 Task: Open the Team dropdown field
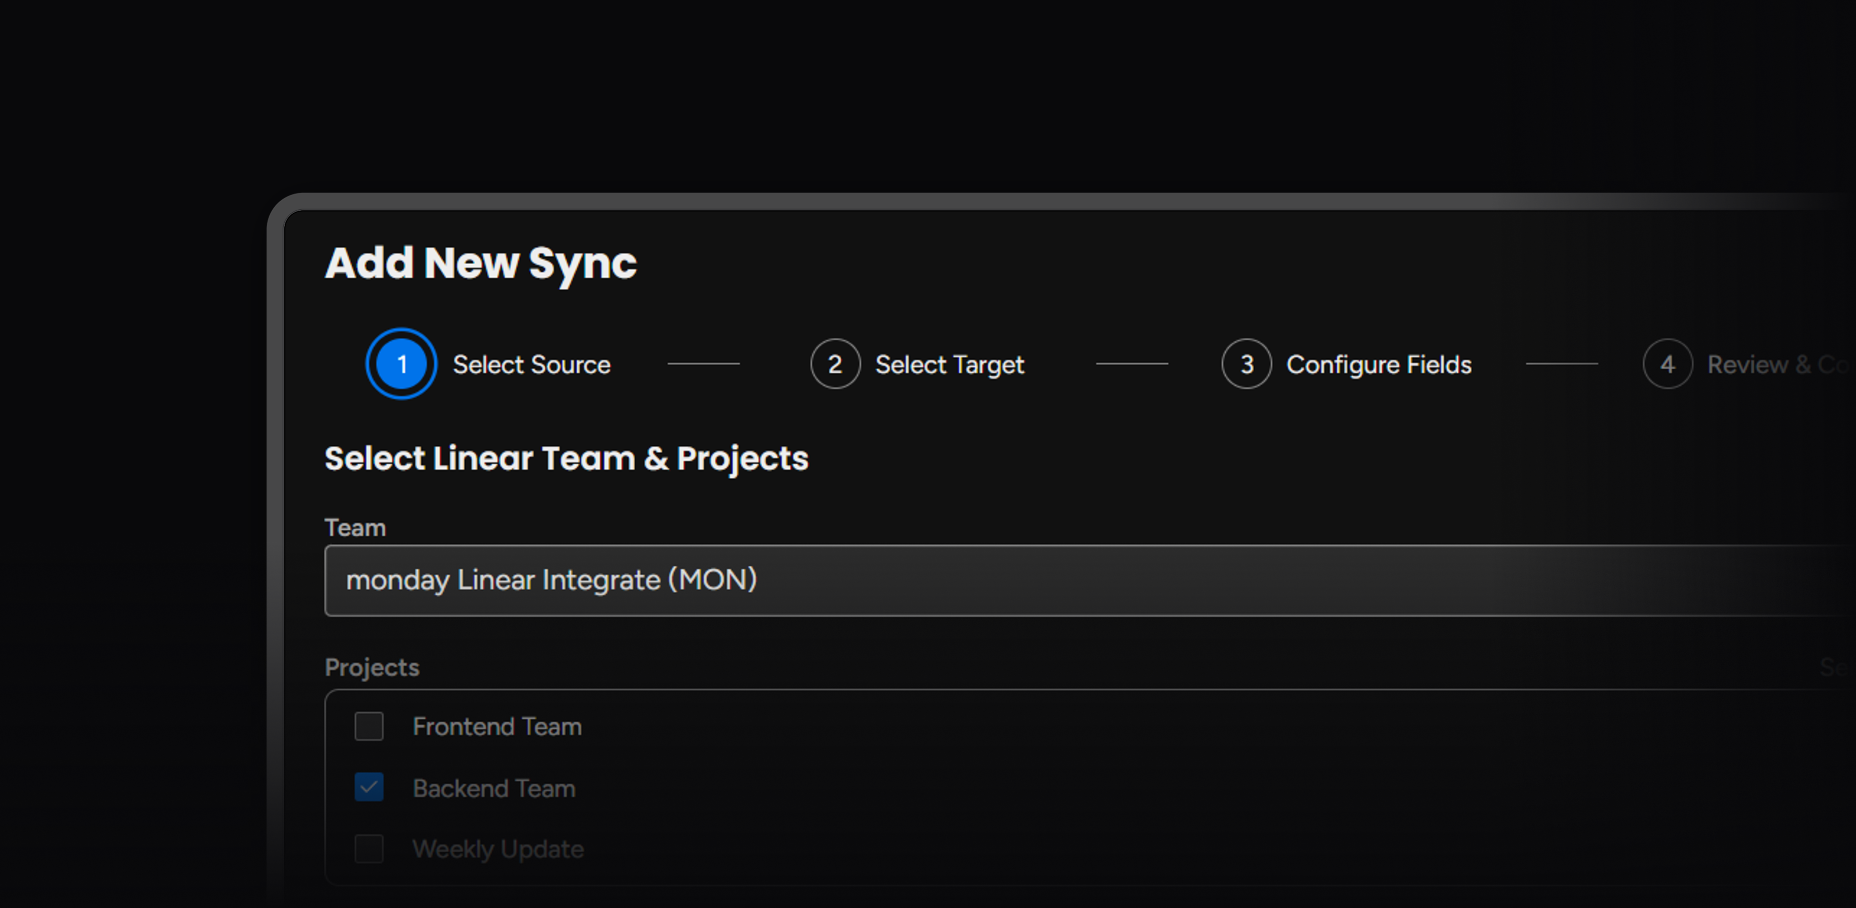[1090, 580]
